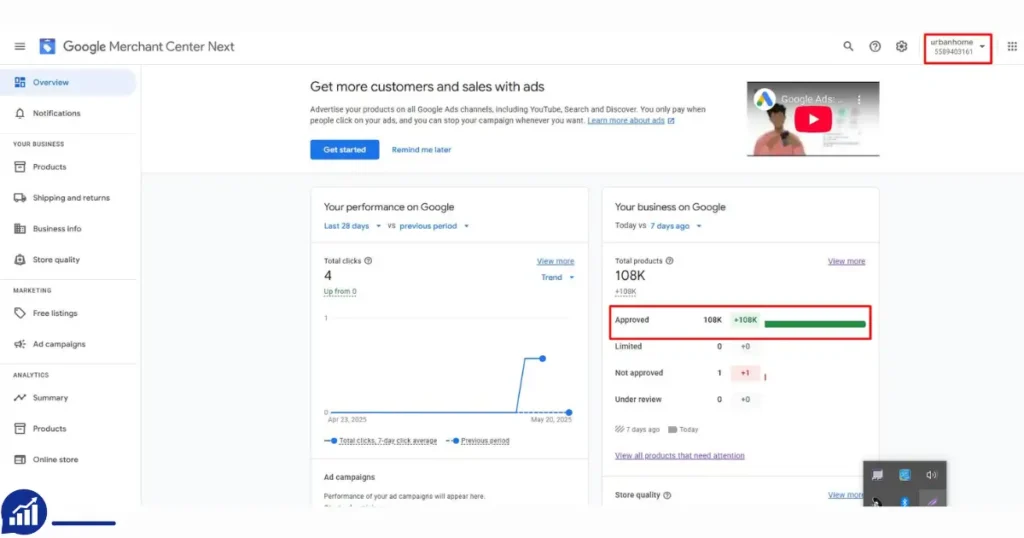Click the Total products info icon
Viewport: 1024px width, 538px height.
[669, 261]
